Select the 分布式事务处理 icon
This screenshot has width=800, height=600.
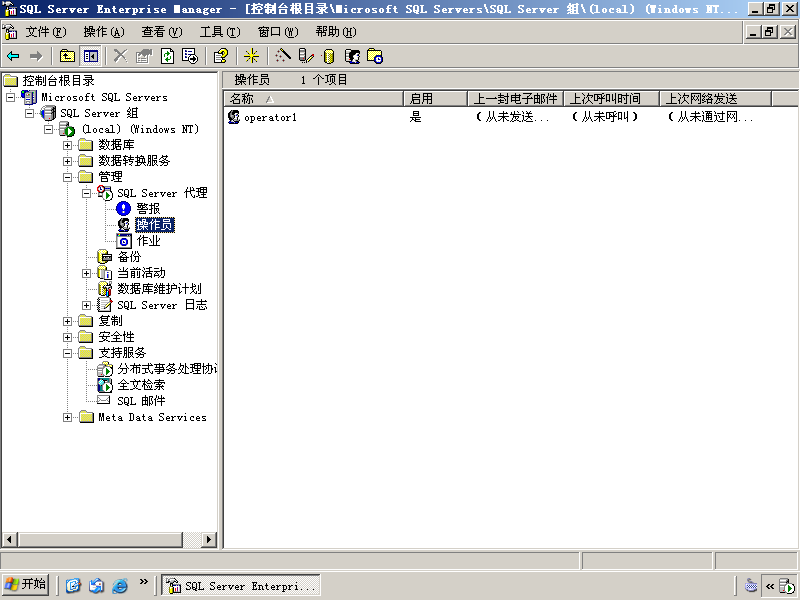[105, 369]
